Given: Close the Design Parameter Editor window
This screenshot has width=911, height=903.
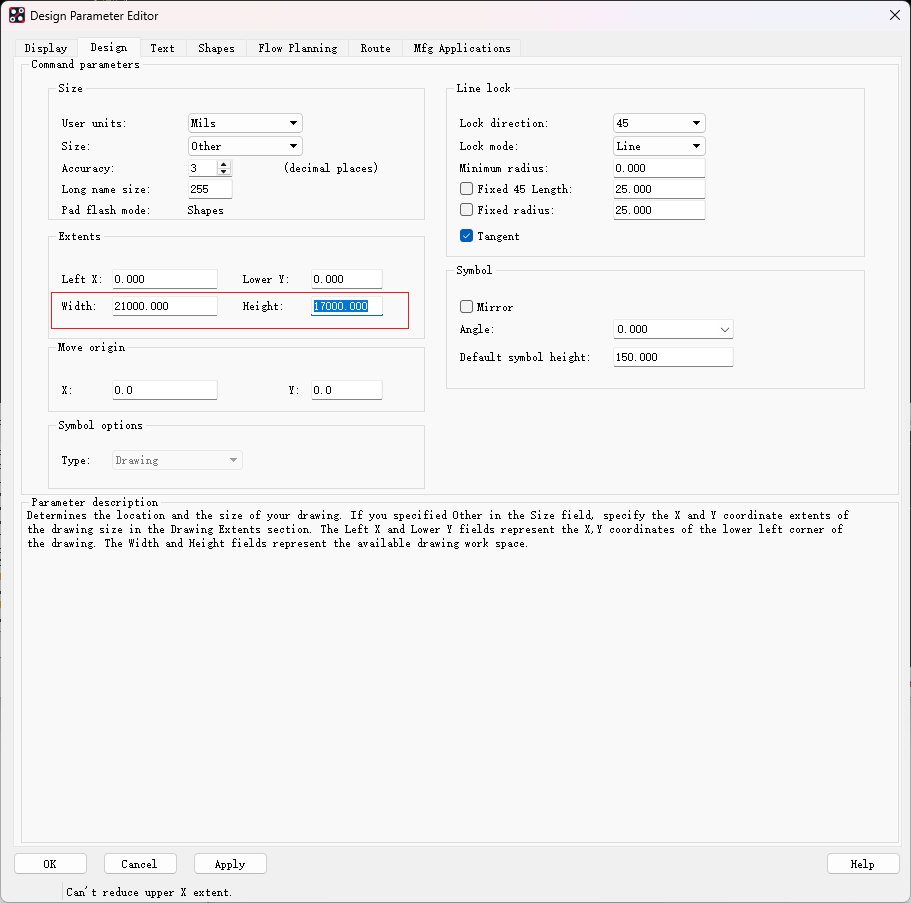Looking at the screenshot, I should click(894, 16).
